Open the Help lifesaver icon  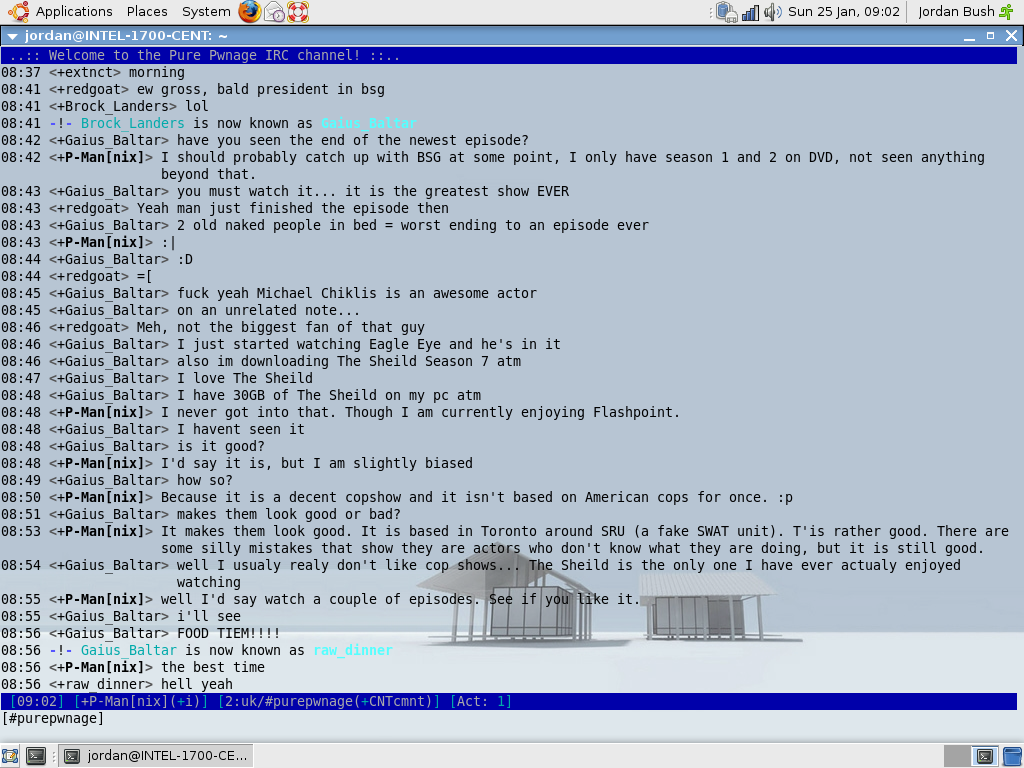click(298, 12)
